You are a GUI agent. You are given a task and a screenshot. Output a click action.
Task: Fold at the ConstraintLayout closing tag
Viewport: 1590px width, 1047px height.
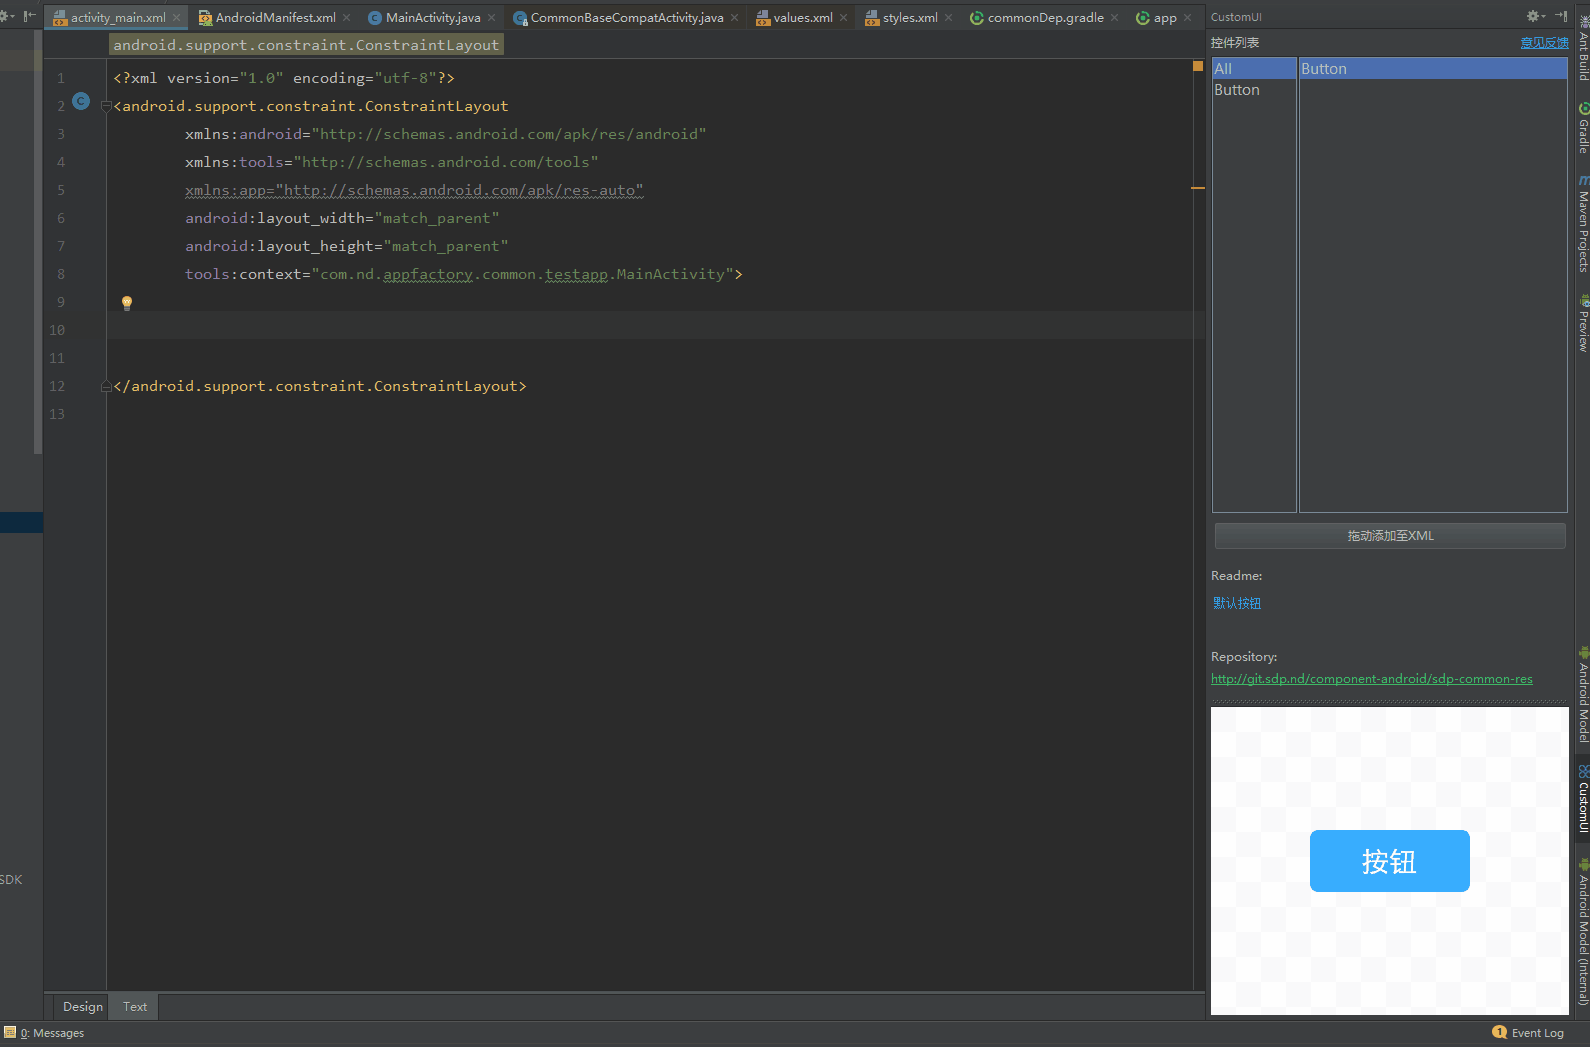point(106,386)
